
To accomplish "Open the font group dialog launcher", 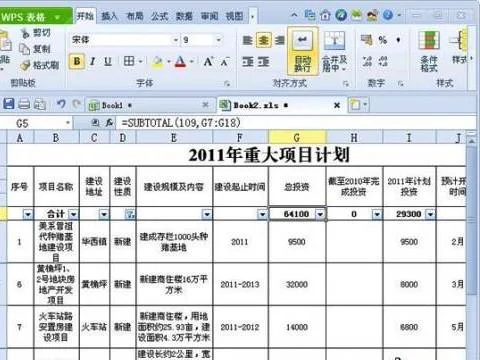I will 227,83.
